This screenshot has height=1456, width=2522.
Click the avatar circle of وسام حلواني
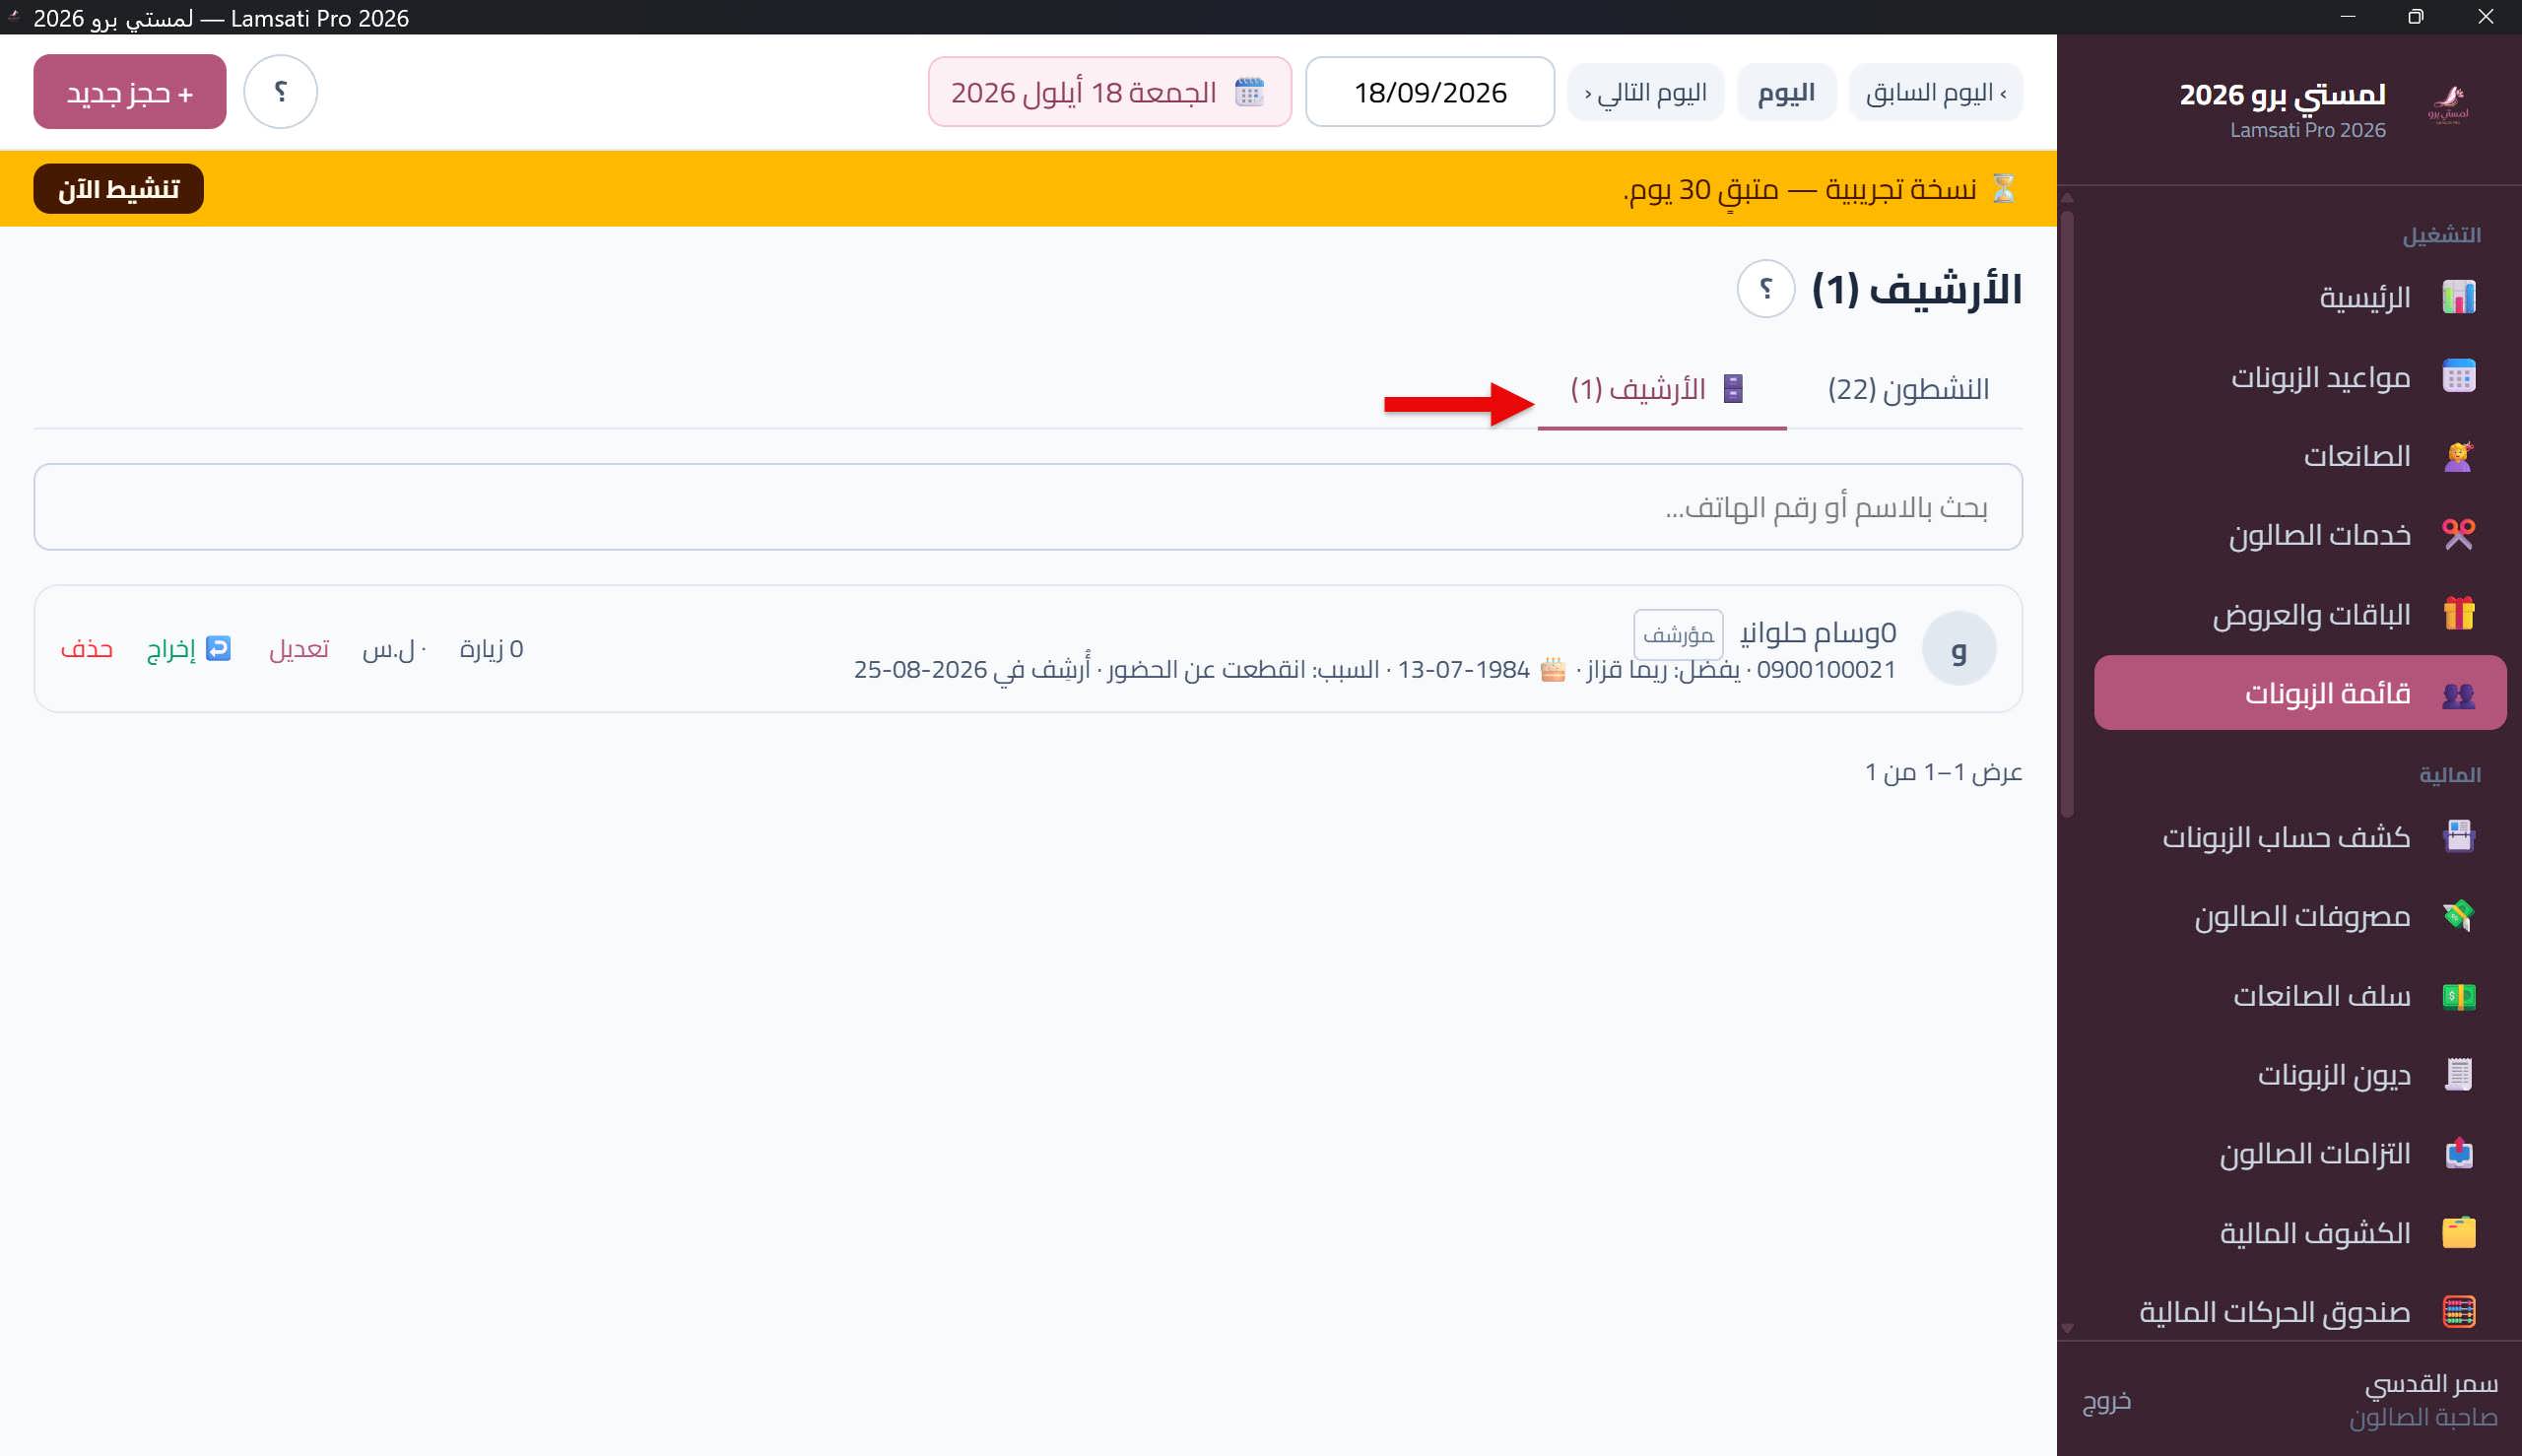pyautogui.click(x=1958, y=648)
